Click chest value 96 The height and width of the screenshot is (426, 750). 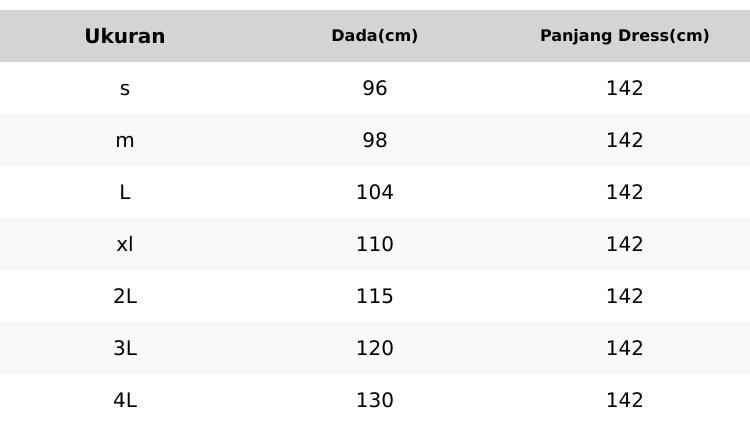coord(375,88)
